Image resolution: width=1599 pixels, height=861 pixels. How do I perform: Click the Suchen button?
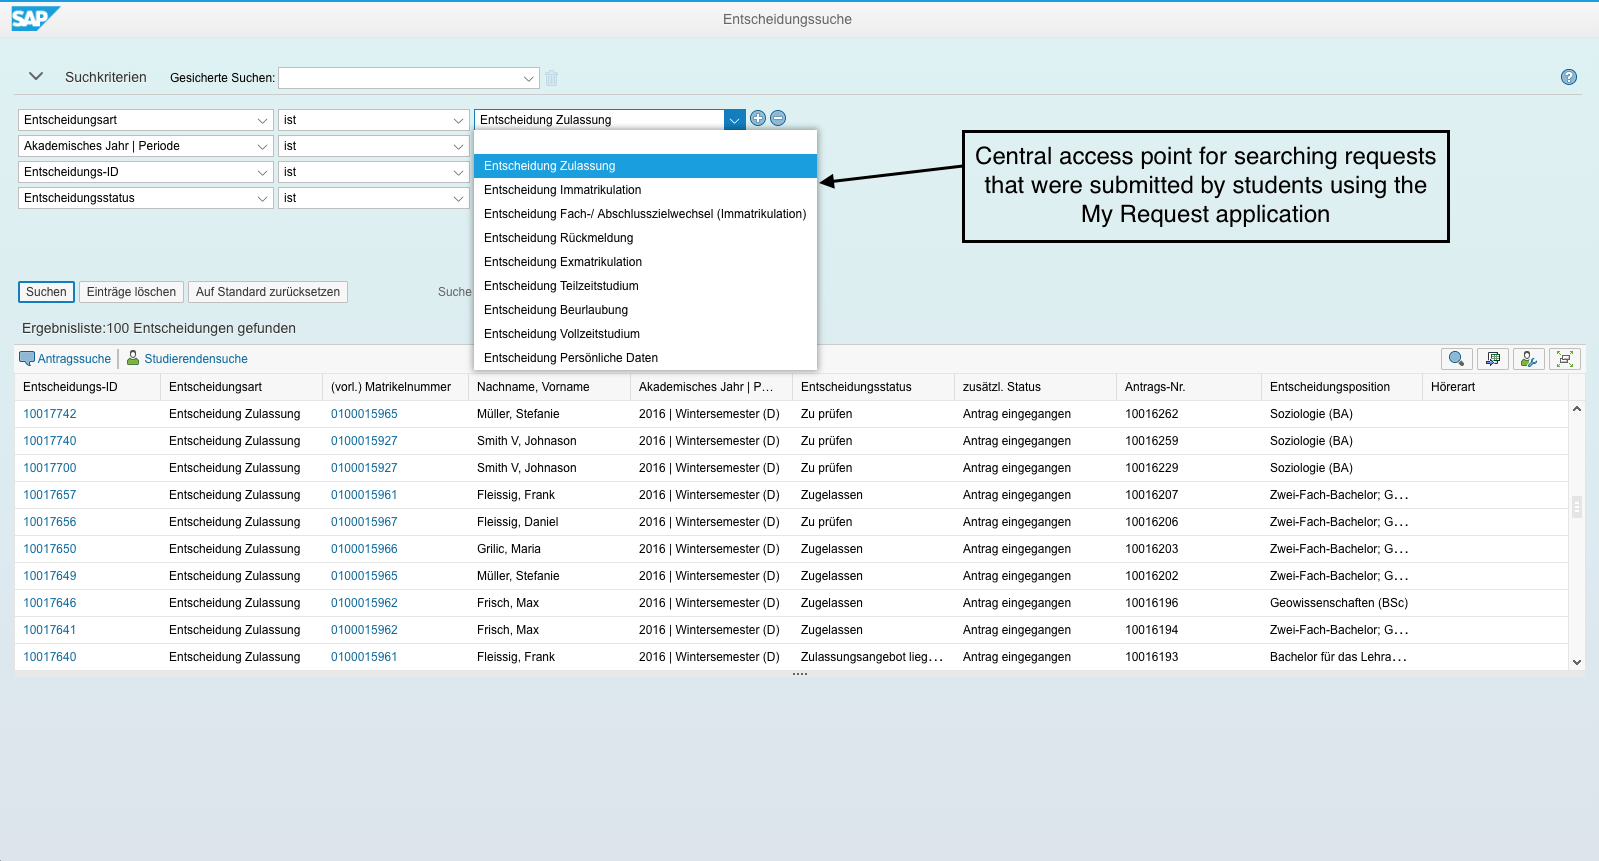coord(46,292)
